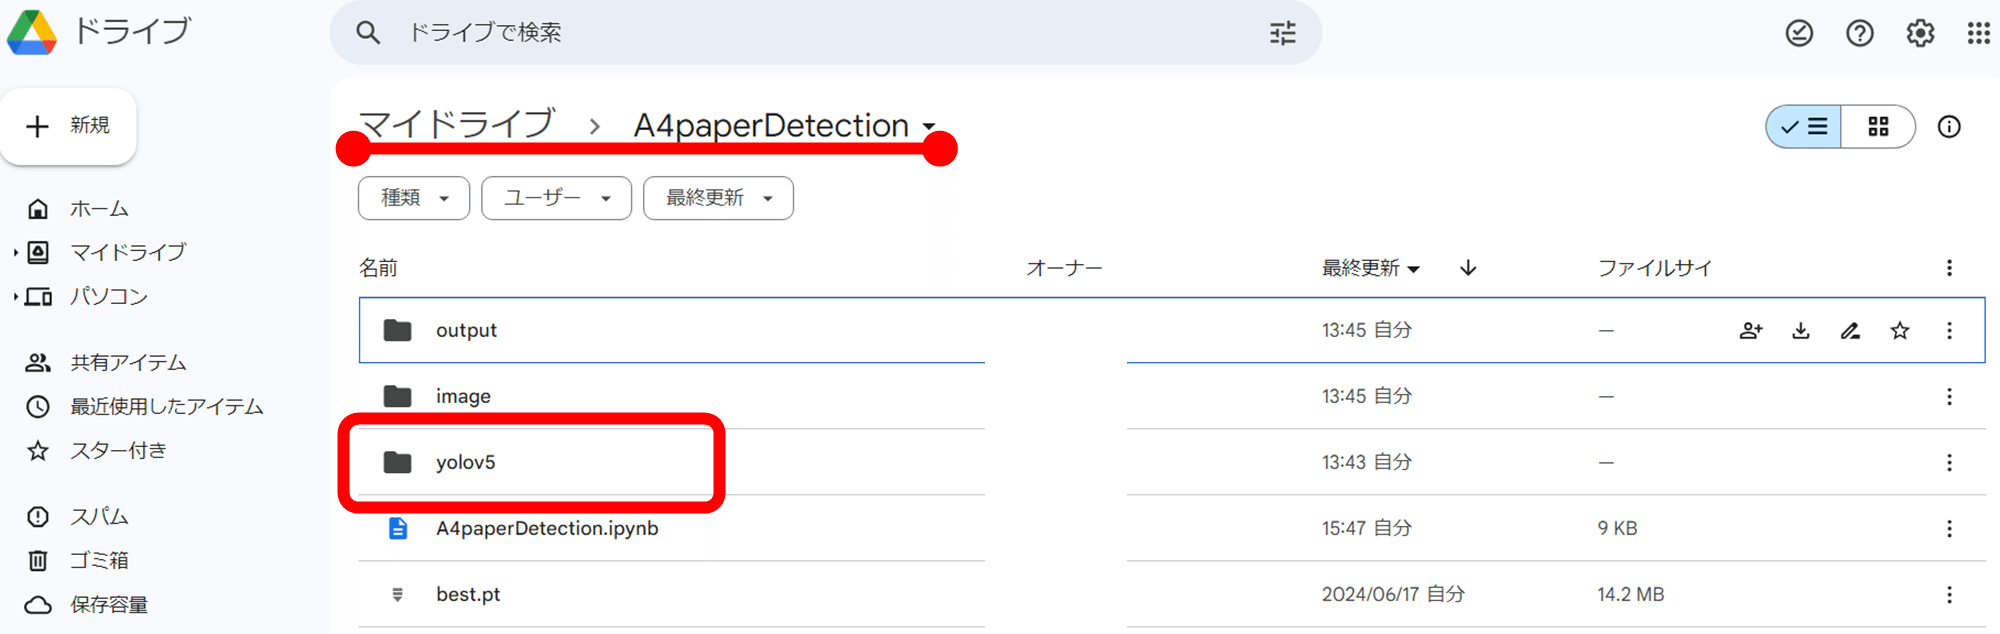Open the 最終更新 column sort dropdown
The image size is (2000, 634).
coord(1413,269)
